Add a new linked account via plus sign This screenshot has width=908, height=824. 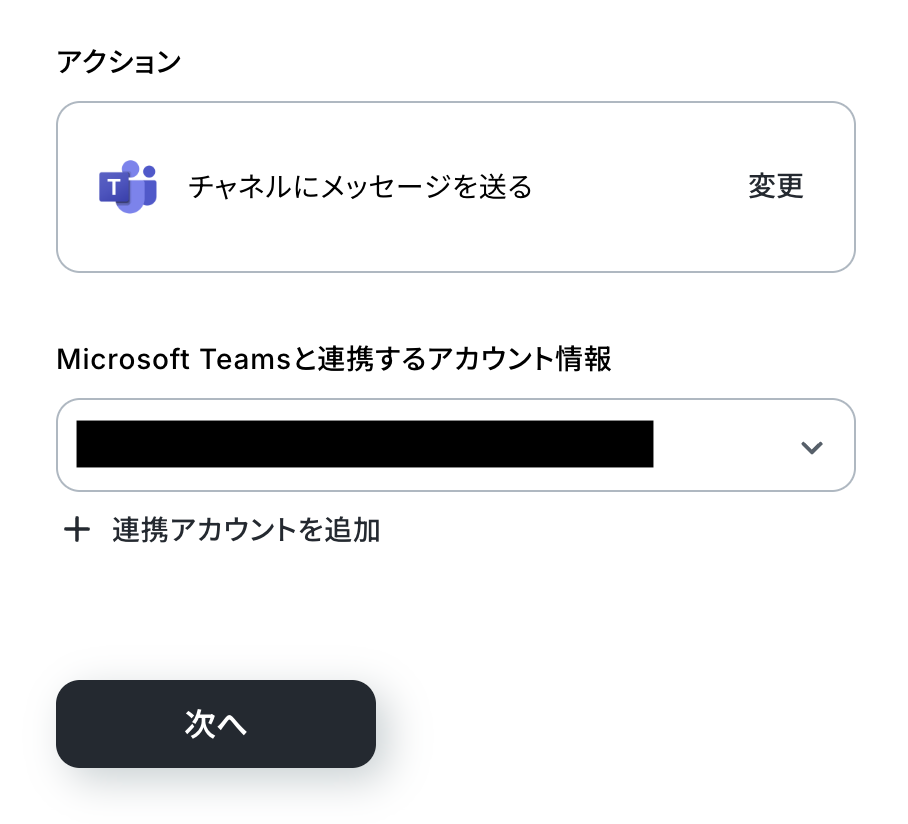[76, 530]
